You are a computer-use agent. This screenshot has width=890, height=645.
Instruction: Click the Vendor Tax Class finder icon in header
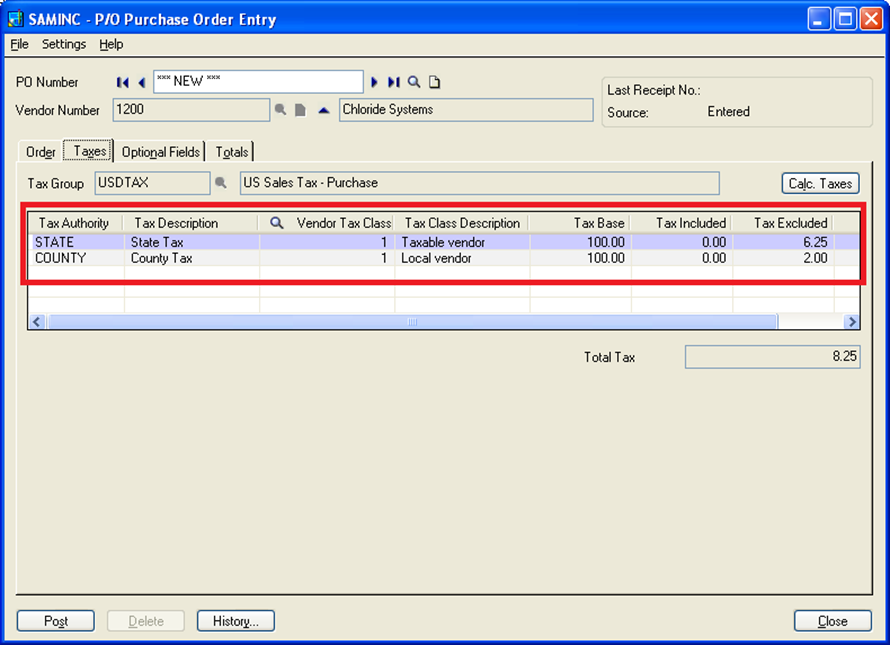(276, 223)
